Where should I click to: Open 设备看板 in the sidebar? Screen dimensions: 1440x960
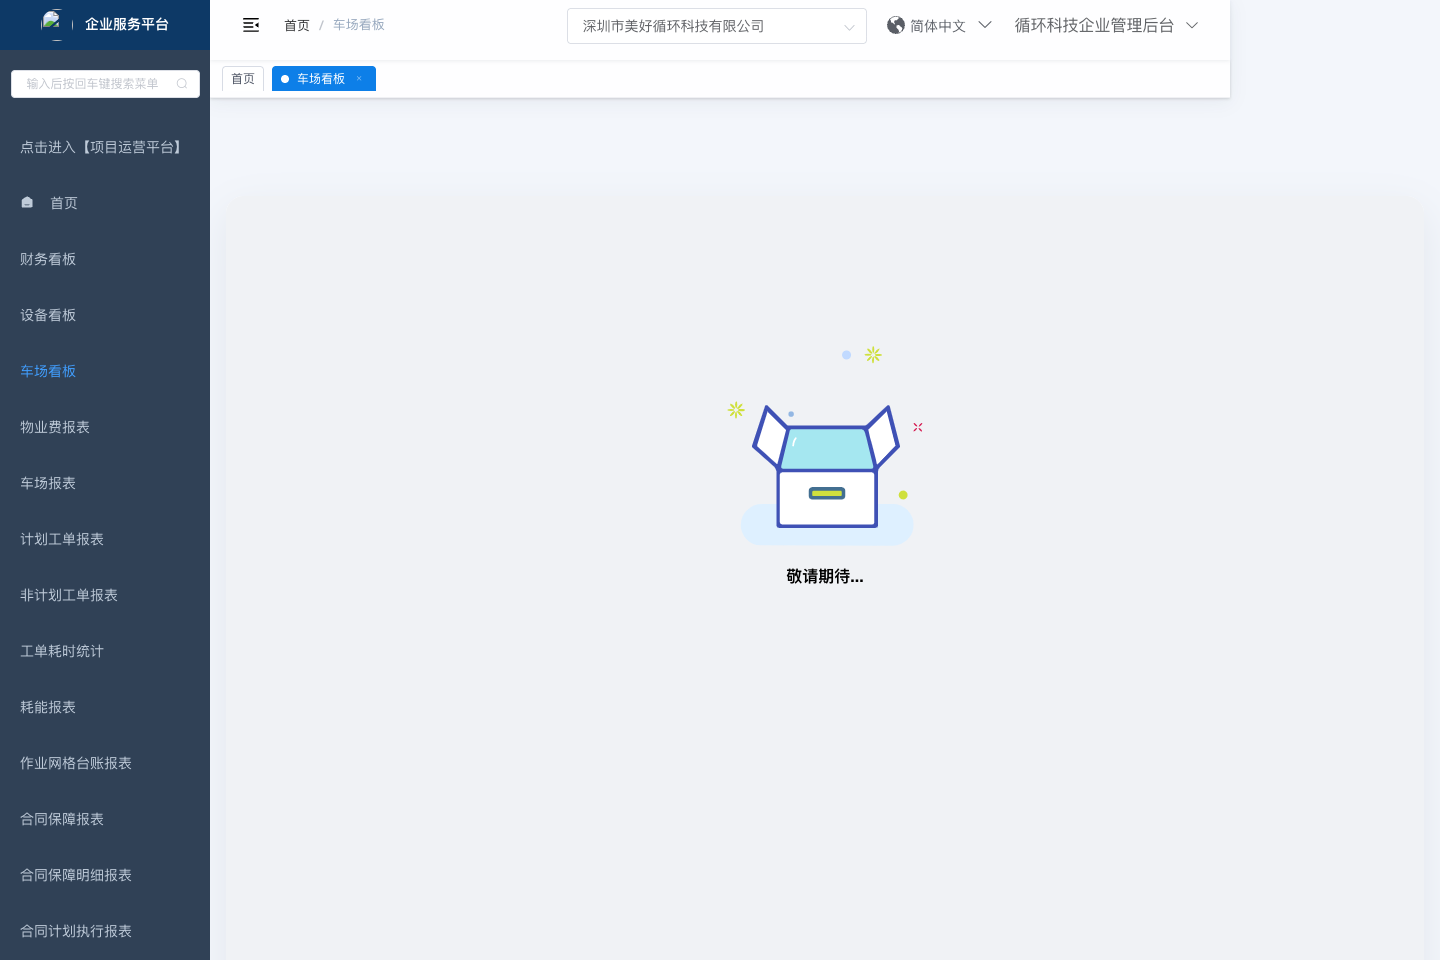tap(48, 315)
